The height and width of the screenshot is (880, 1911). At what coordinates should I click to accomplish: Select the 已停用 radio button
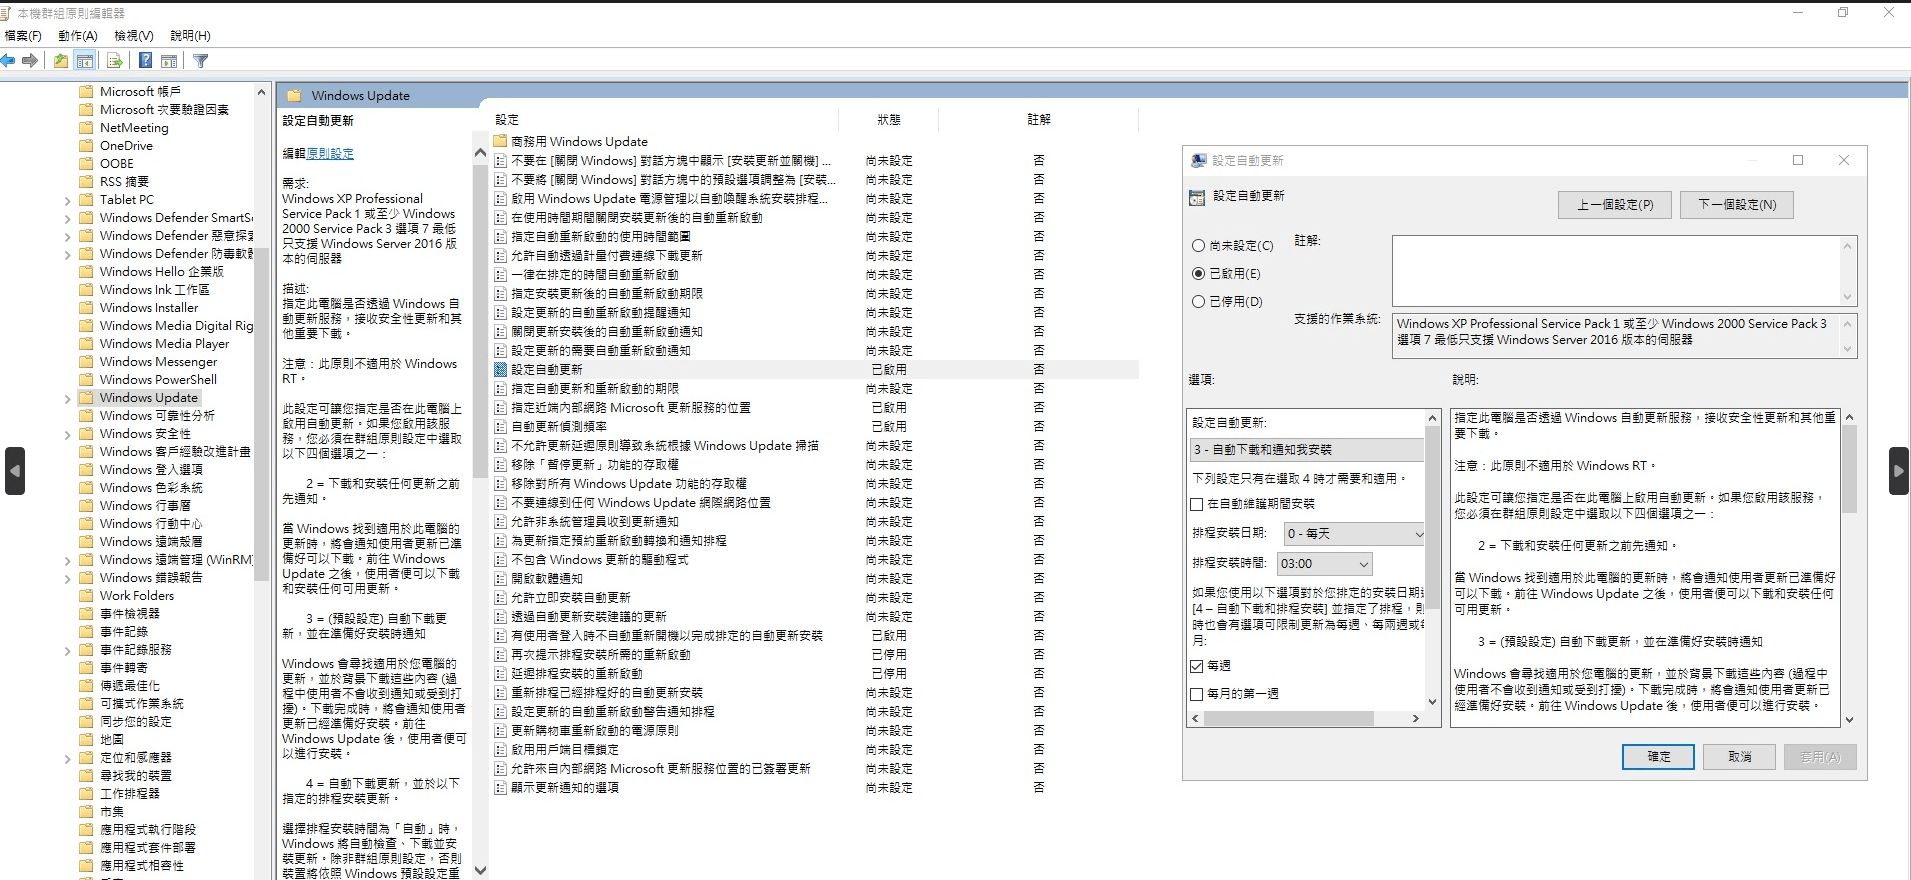pos(1198,302)
